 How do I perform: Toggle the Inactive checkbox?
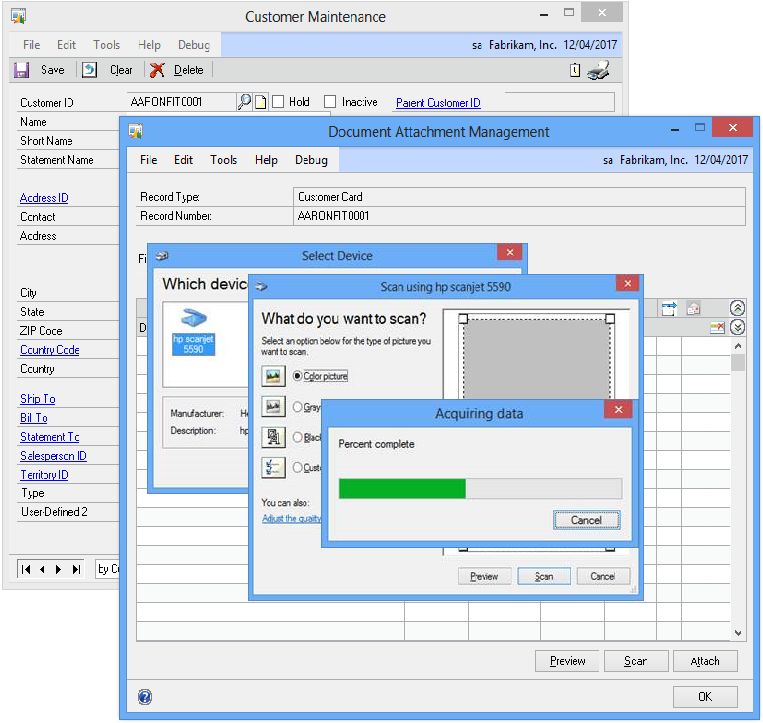coord(330,102)
